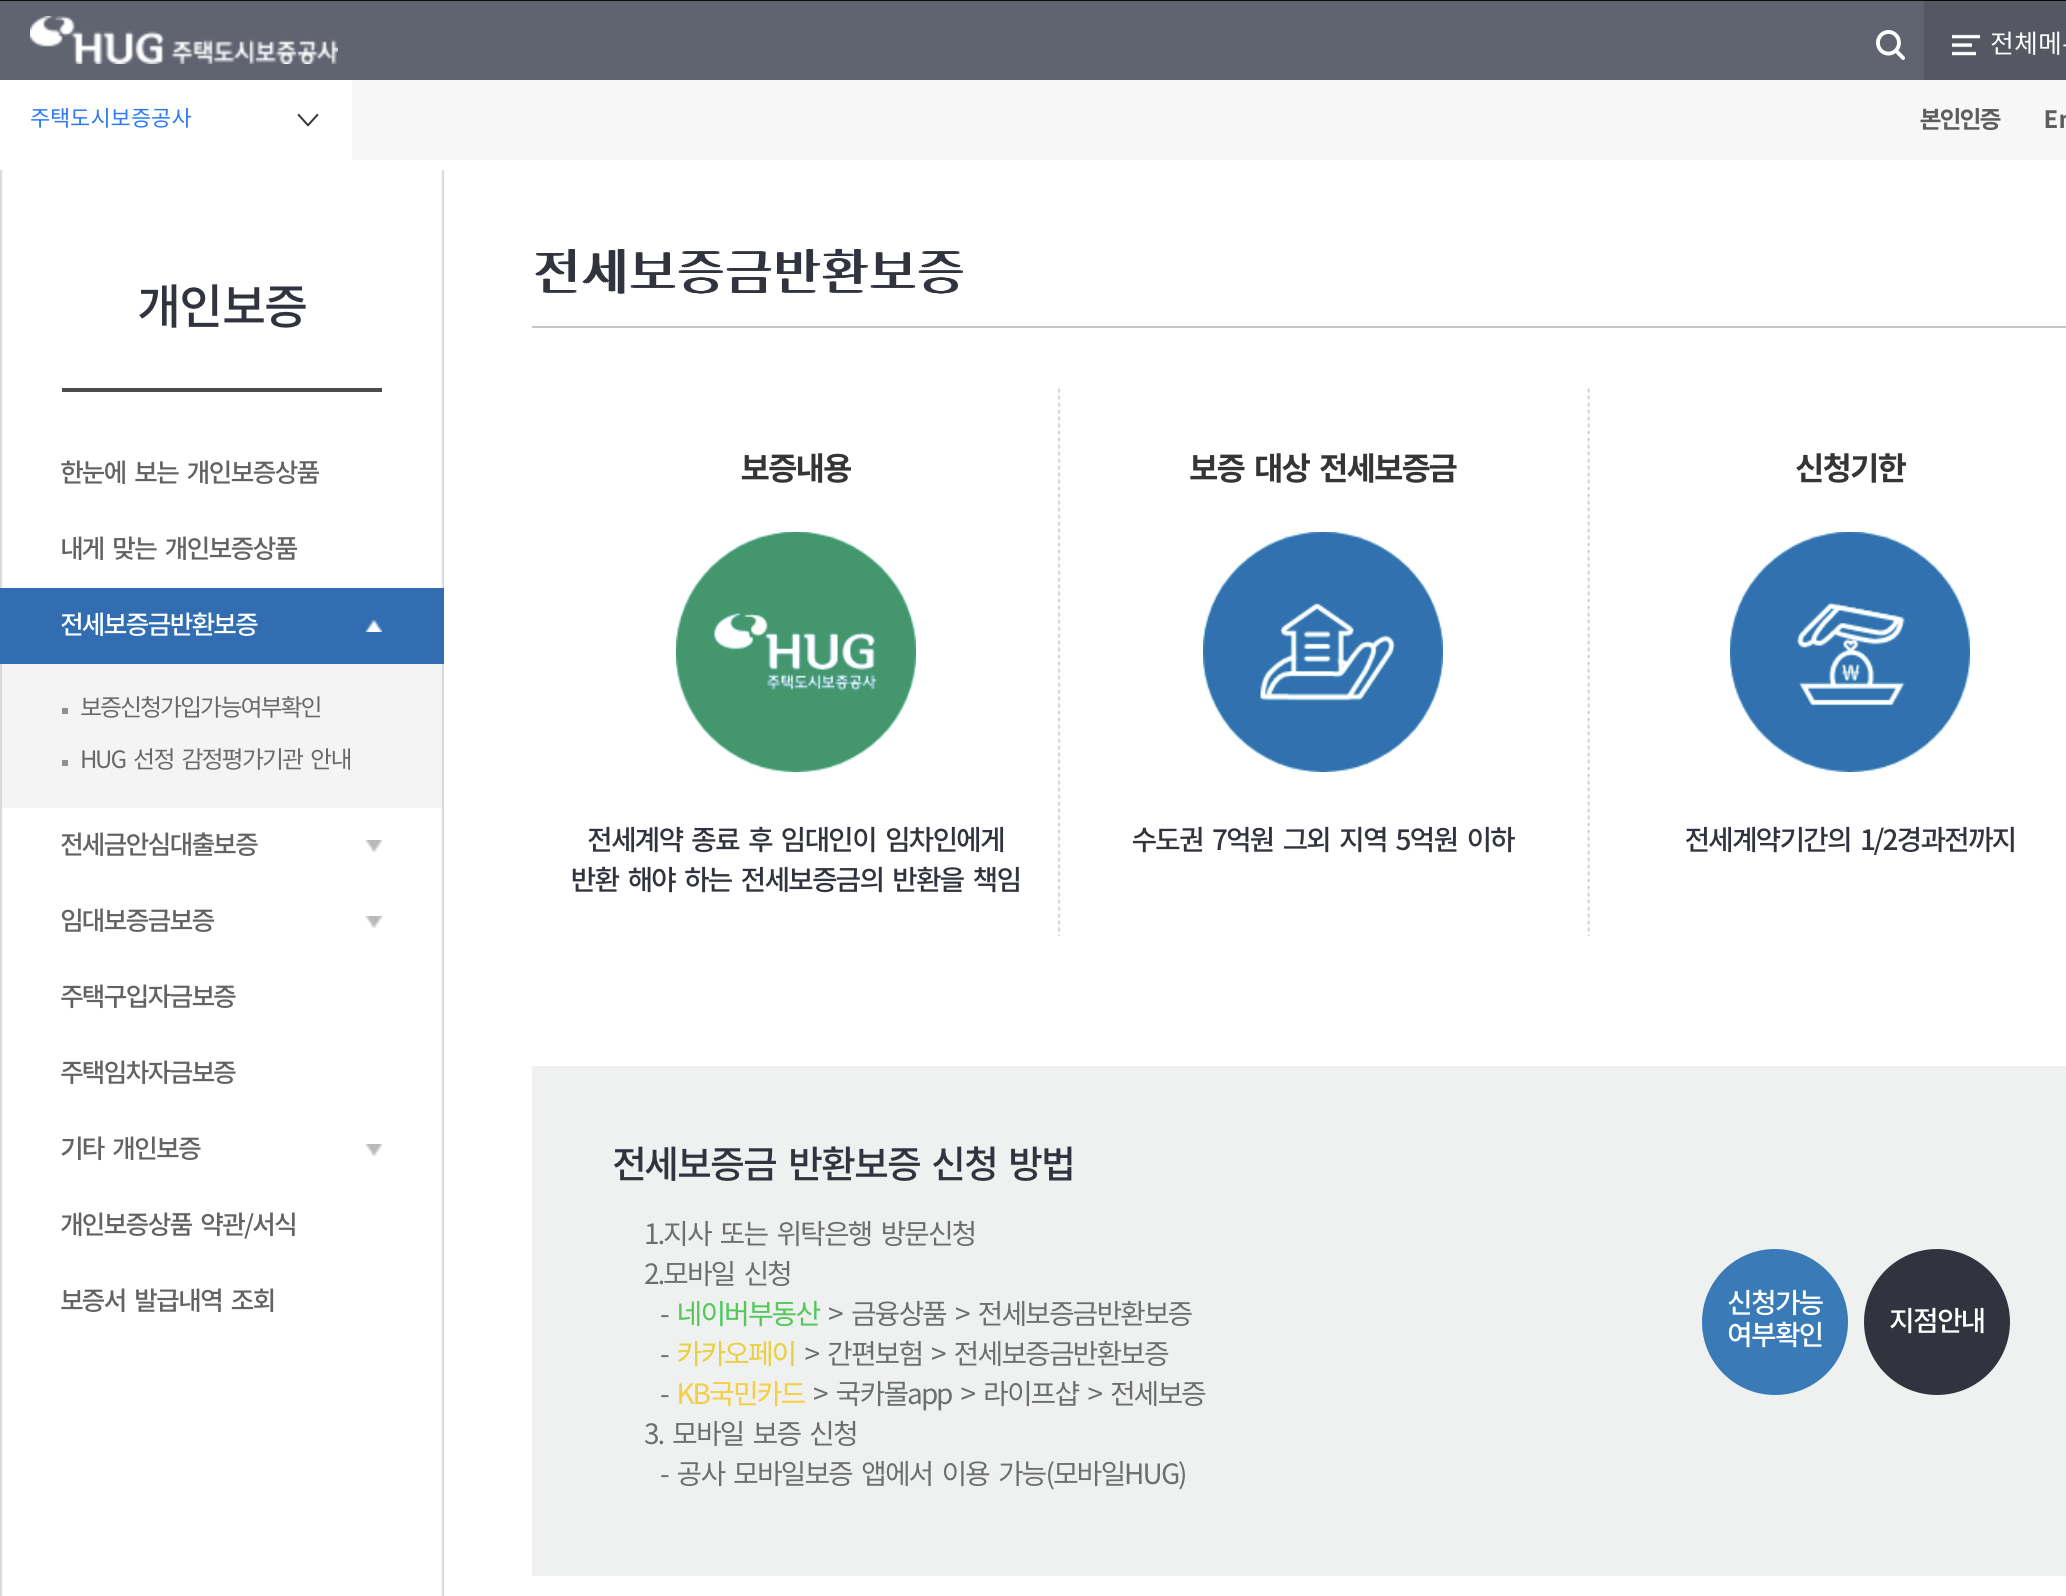Expand the 임대보증금보증 menu arrow
Image resolution: width=2066 pixels, height=1596 pixels.
point(374,921)
